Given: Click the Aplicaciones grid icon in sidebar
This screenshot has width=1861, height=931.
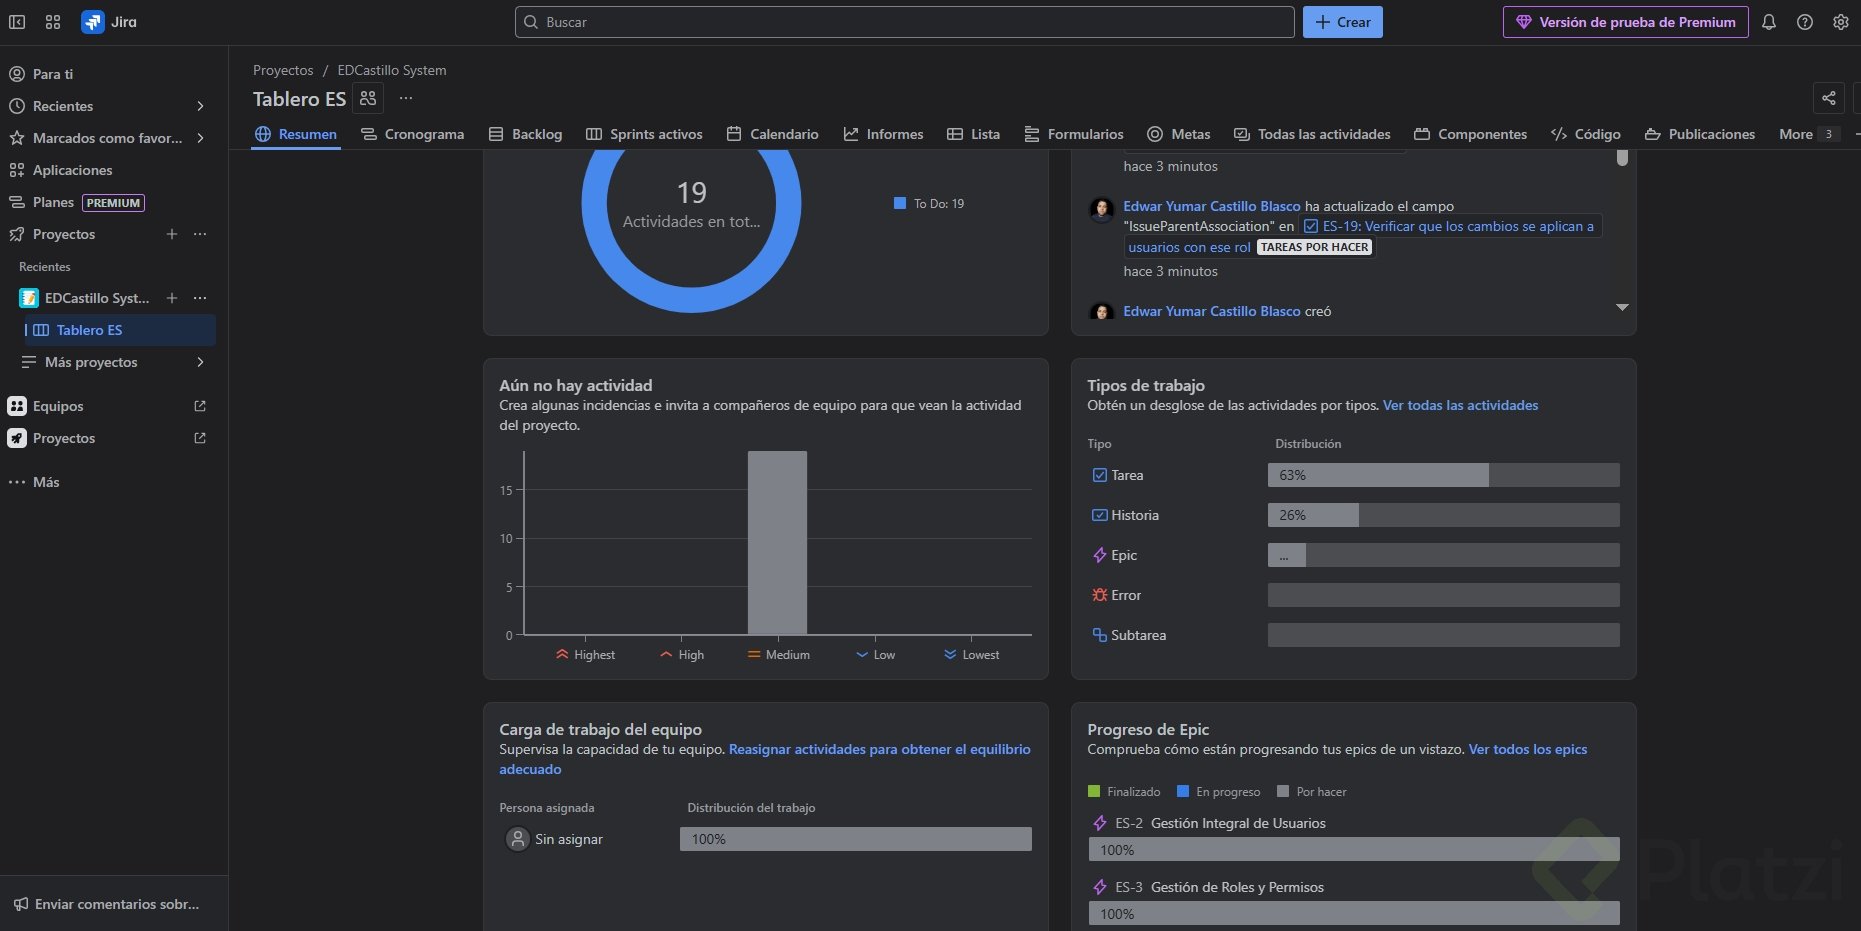Looking at the screenshot, I should [x=17, y=170].
